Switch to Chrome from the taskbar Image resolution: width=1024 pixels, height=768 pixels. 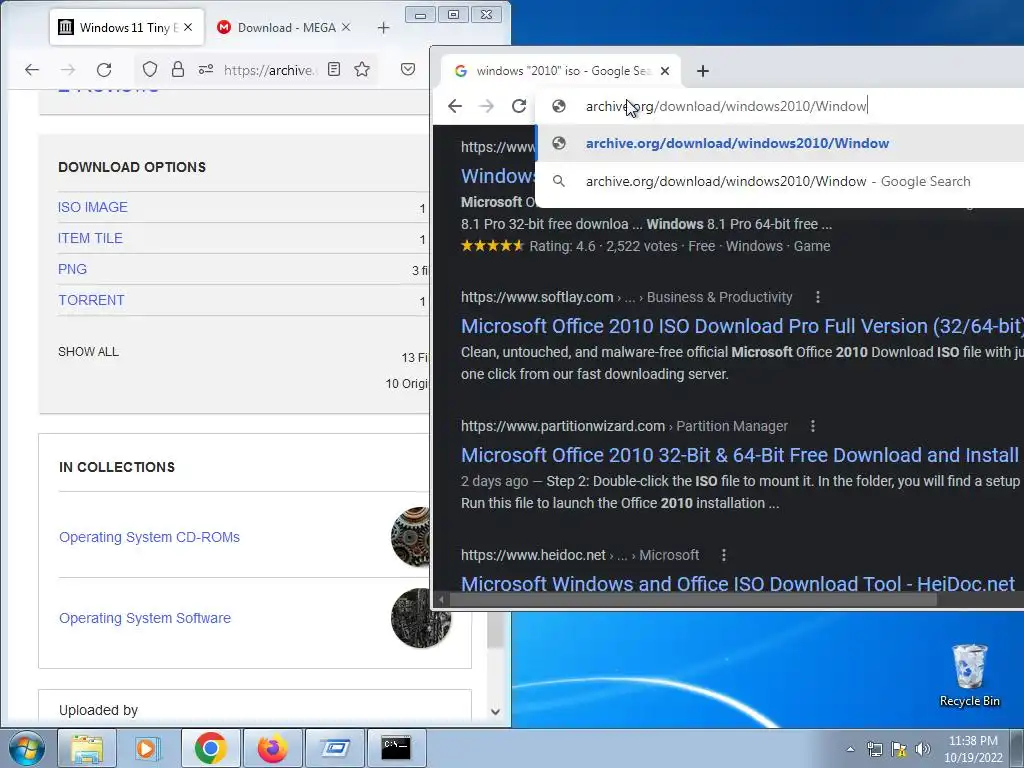pos(210,748)
